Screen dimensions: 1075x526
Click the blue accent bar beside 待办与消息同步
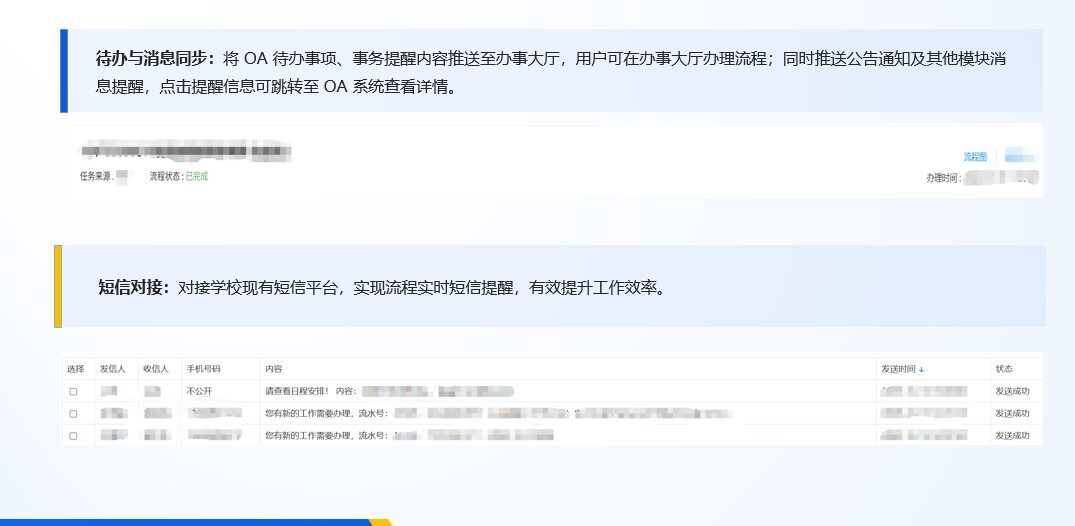tap(64, 70)
